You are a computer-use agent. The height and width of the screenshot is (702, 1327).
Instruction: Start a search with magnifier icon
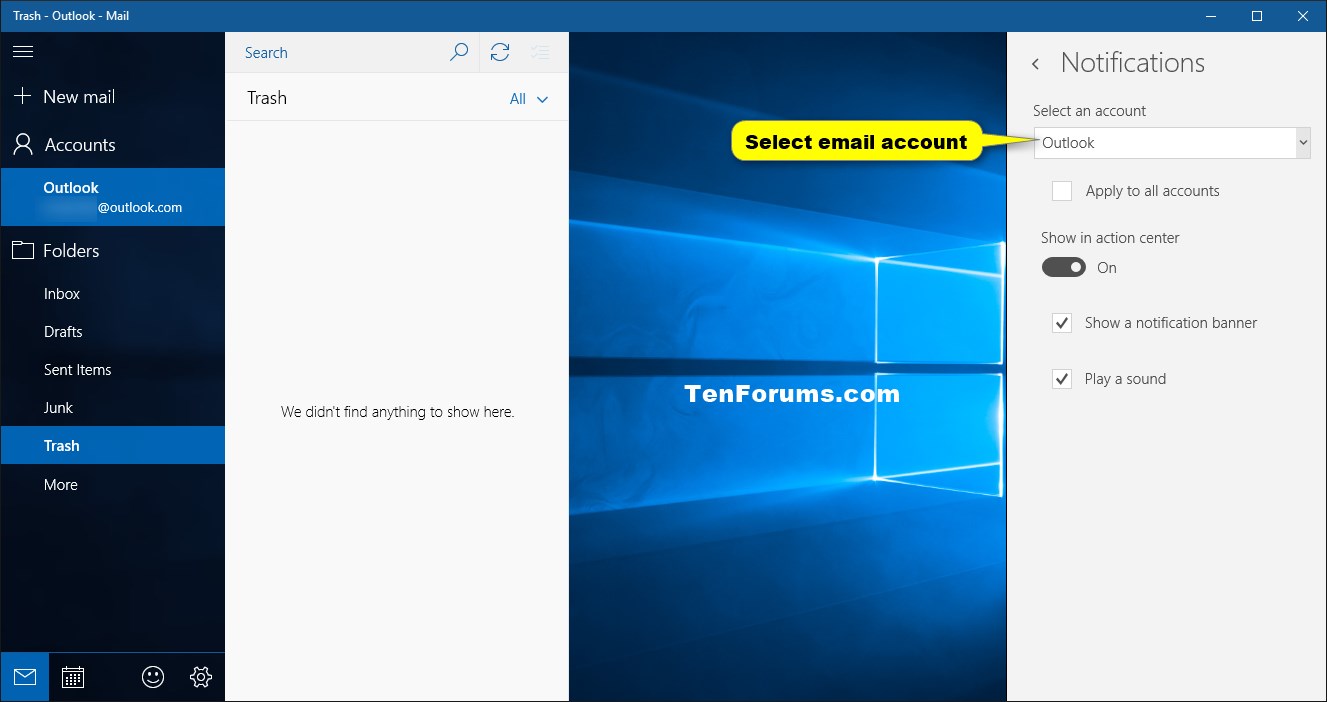click(x=459, y=52)
